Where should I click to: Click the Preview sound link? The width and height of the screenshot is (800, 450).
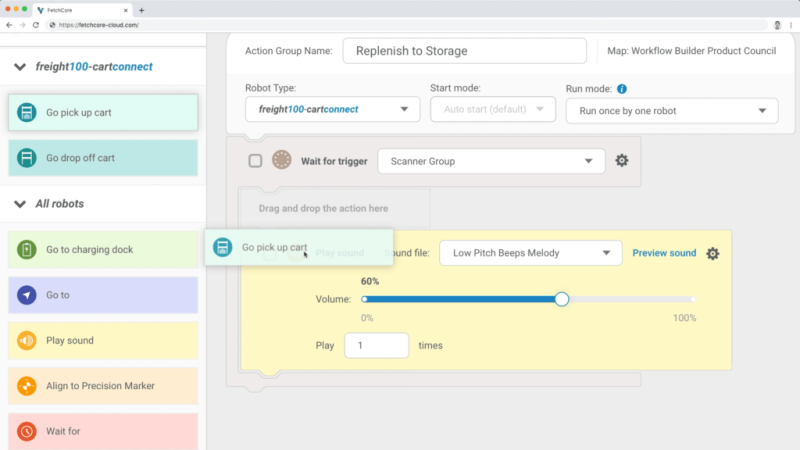click(664, 253)
